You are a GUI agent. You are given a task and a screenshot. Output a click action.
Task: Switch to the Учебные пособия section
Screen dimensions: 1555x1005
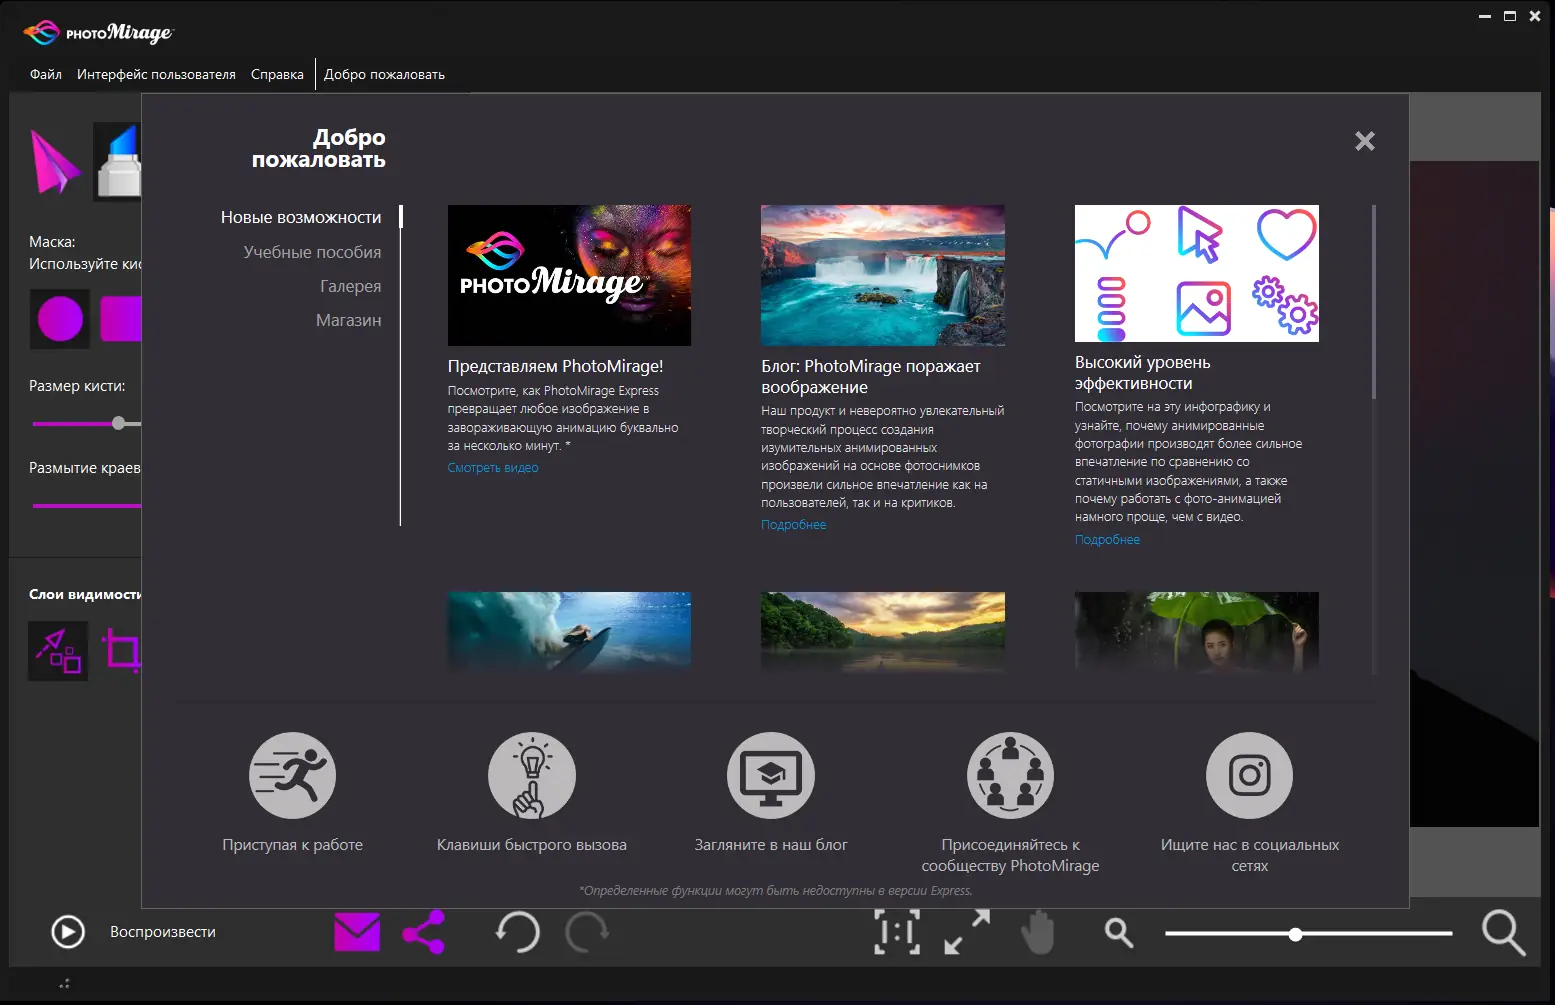(312, 252)
